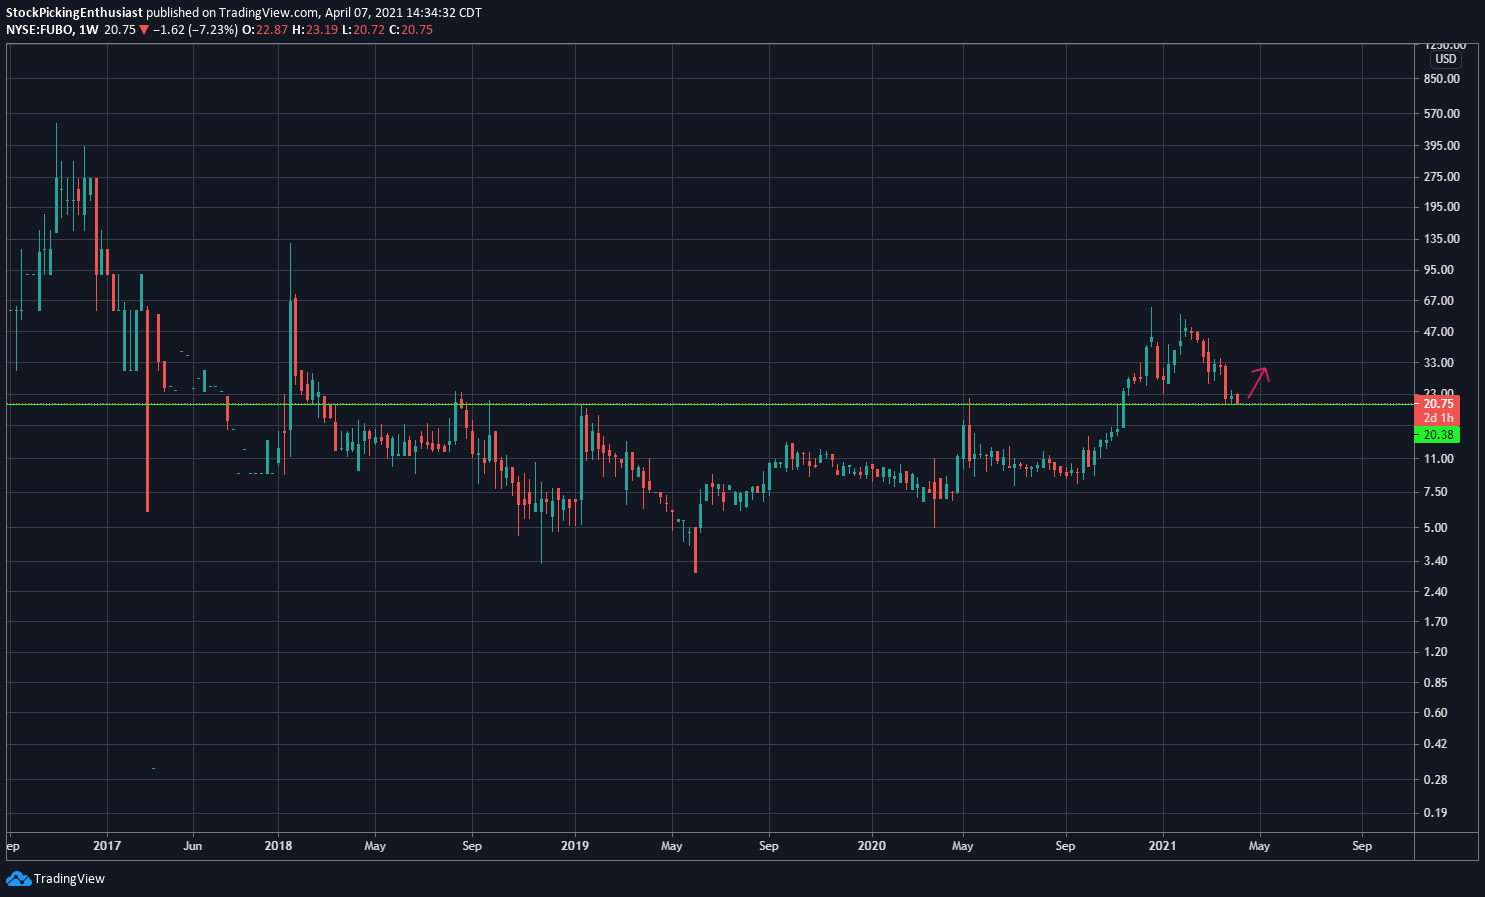
Task: Click the 570.00 price axis label
Action: (1442, 114)
